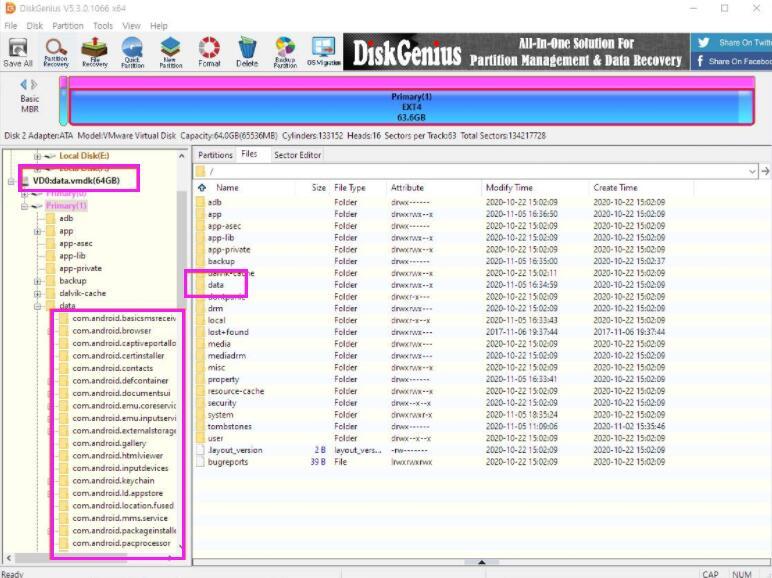Click the tree panel scroll-up arrow
The image size is (772, 578).
(x=182, y=156)
